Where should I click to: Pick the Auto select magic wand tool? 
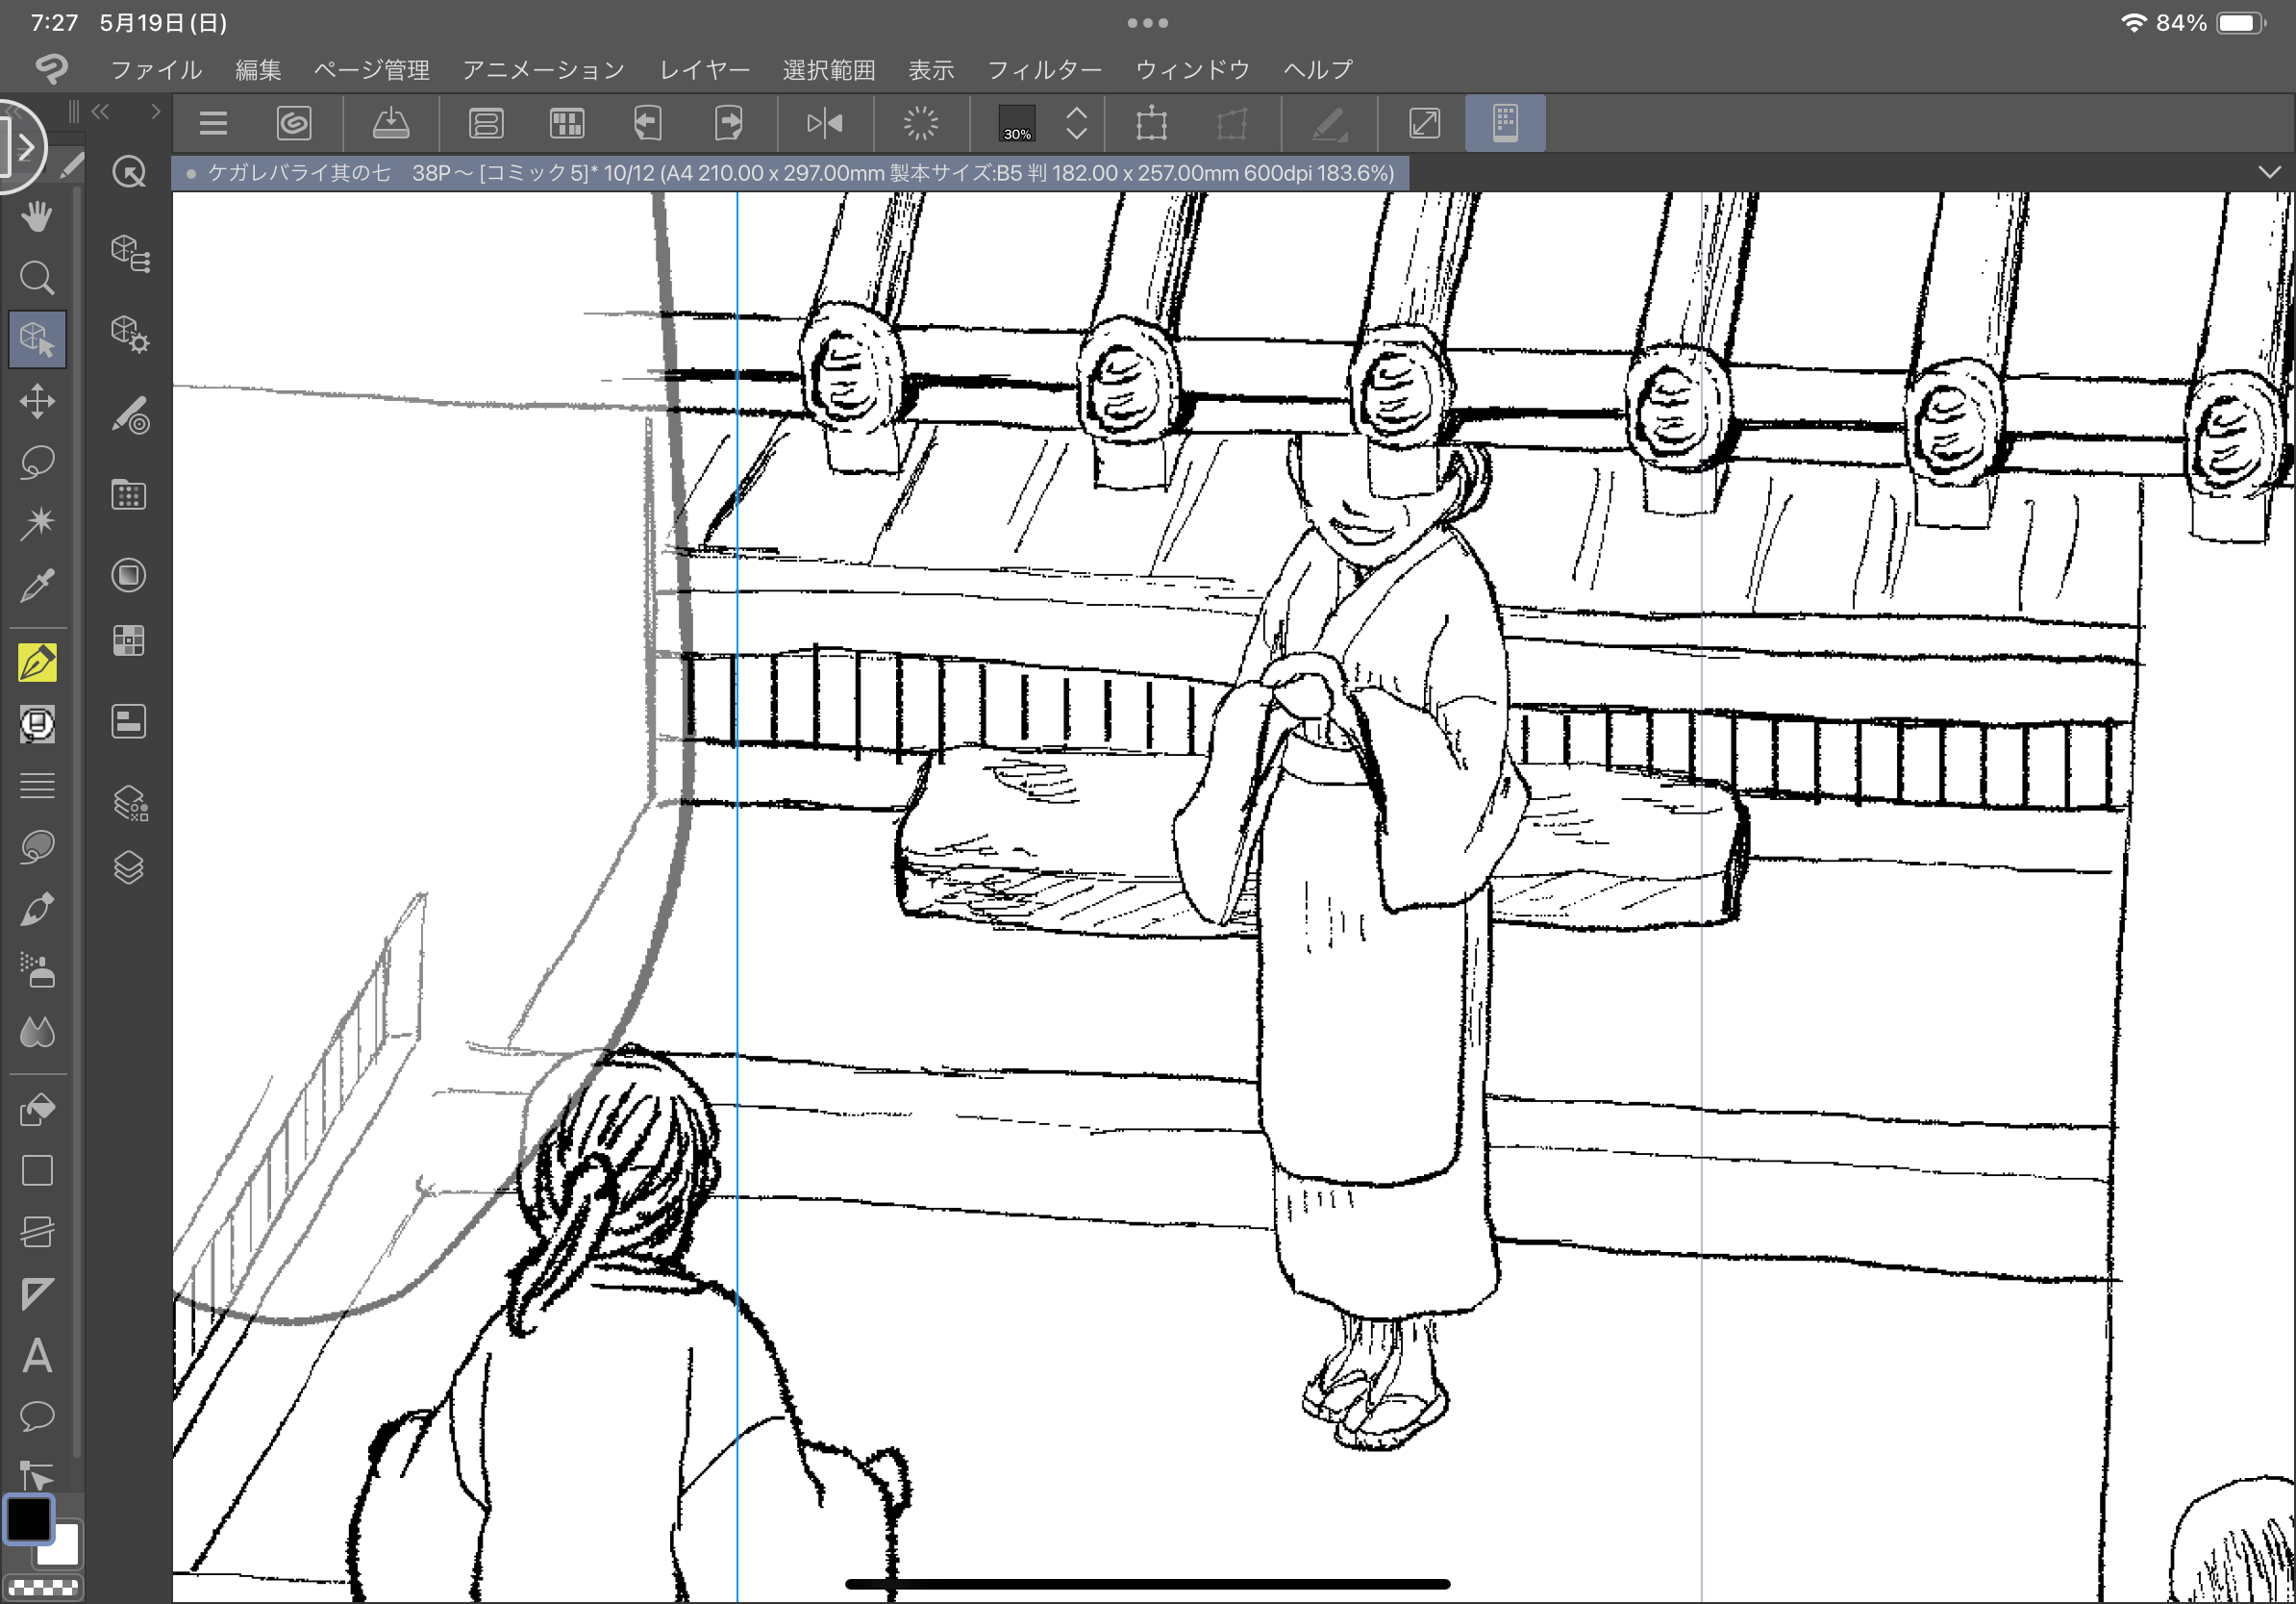[x=37, y=522]
